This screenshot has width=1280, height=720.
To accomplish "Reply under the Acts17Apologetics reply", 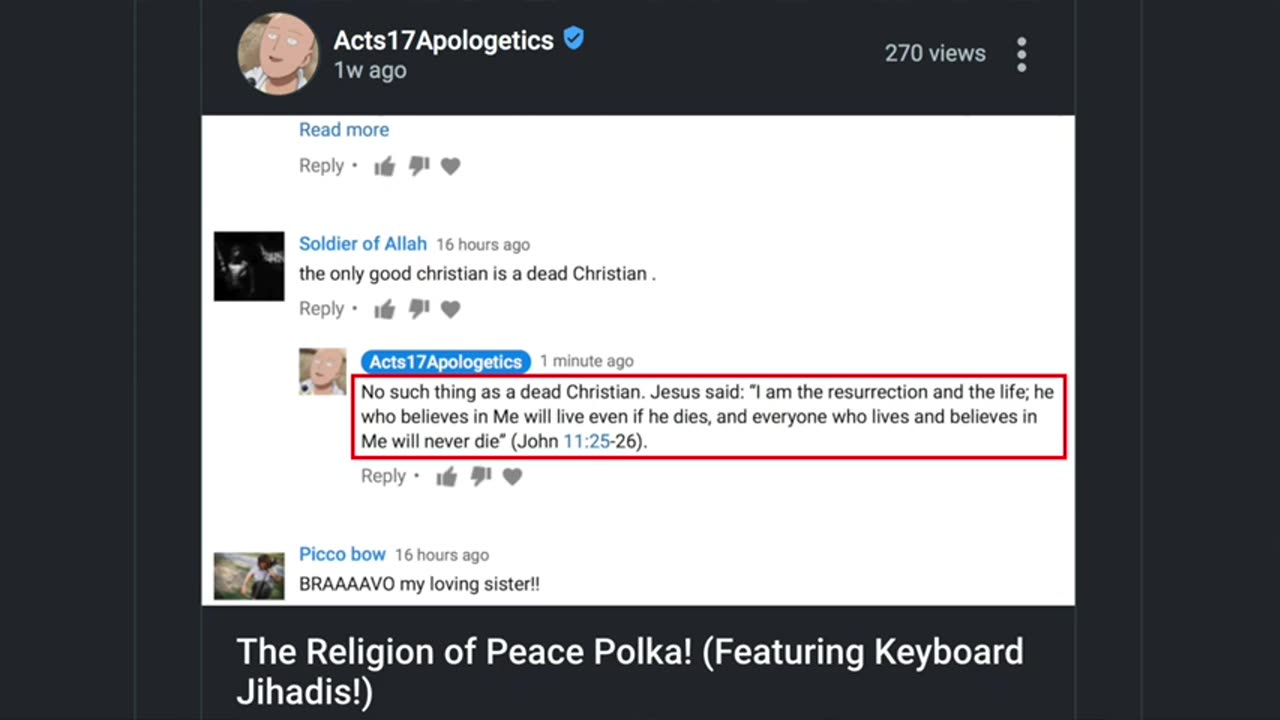I will 383,477.
